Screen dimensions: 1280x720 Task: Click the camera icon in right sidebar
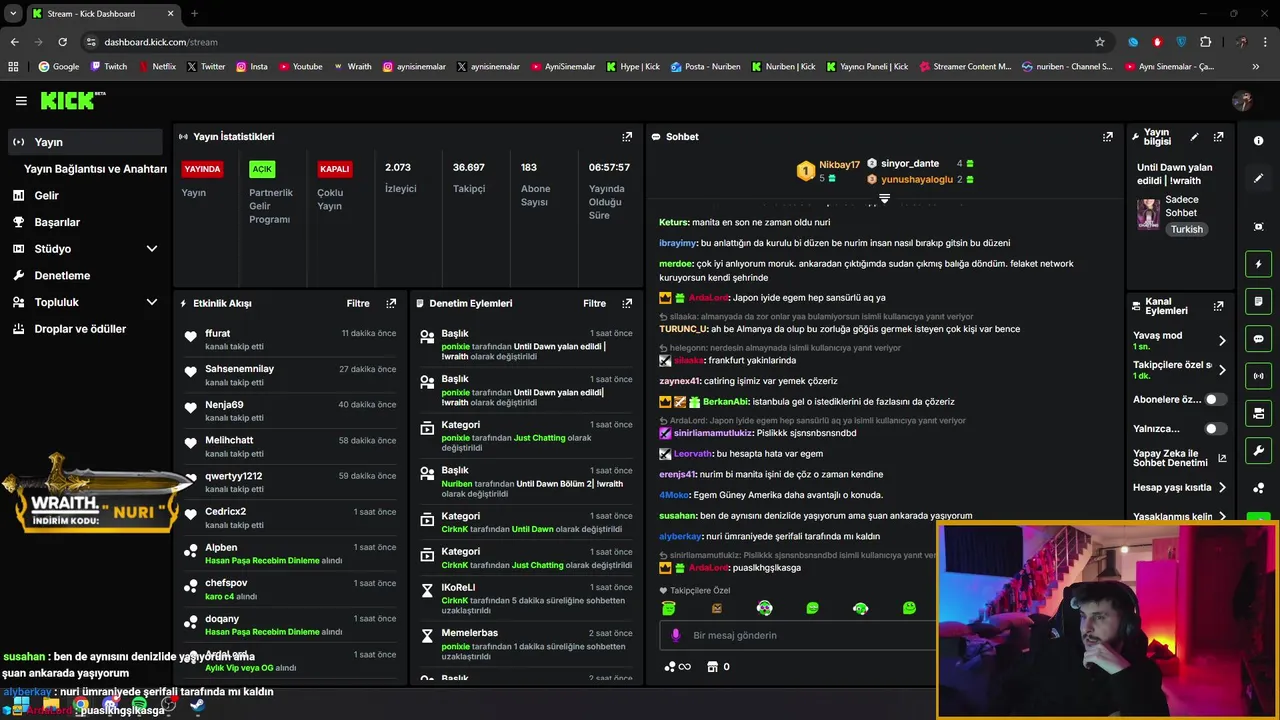point(1258,413)
